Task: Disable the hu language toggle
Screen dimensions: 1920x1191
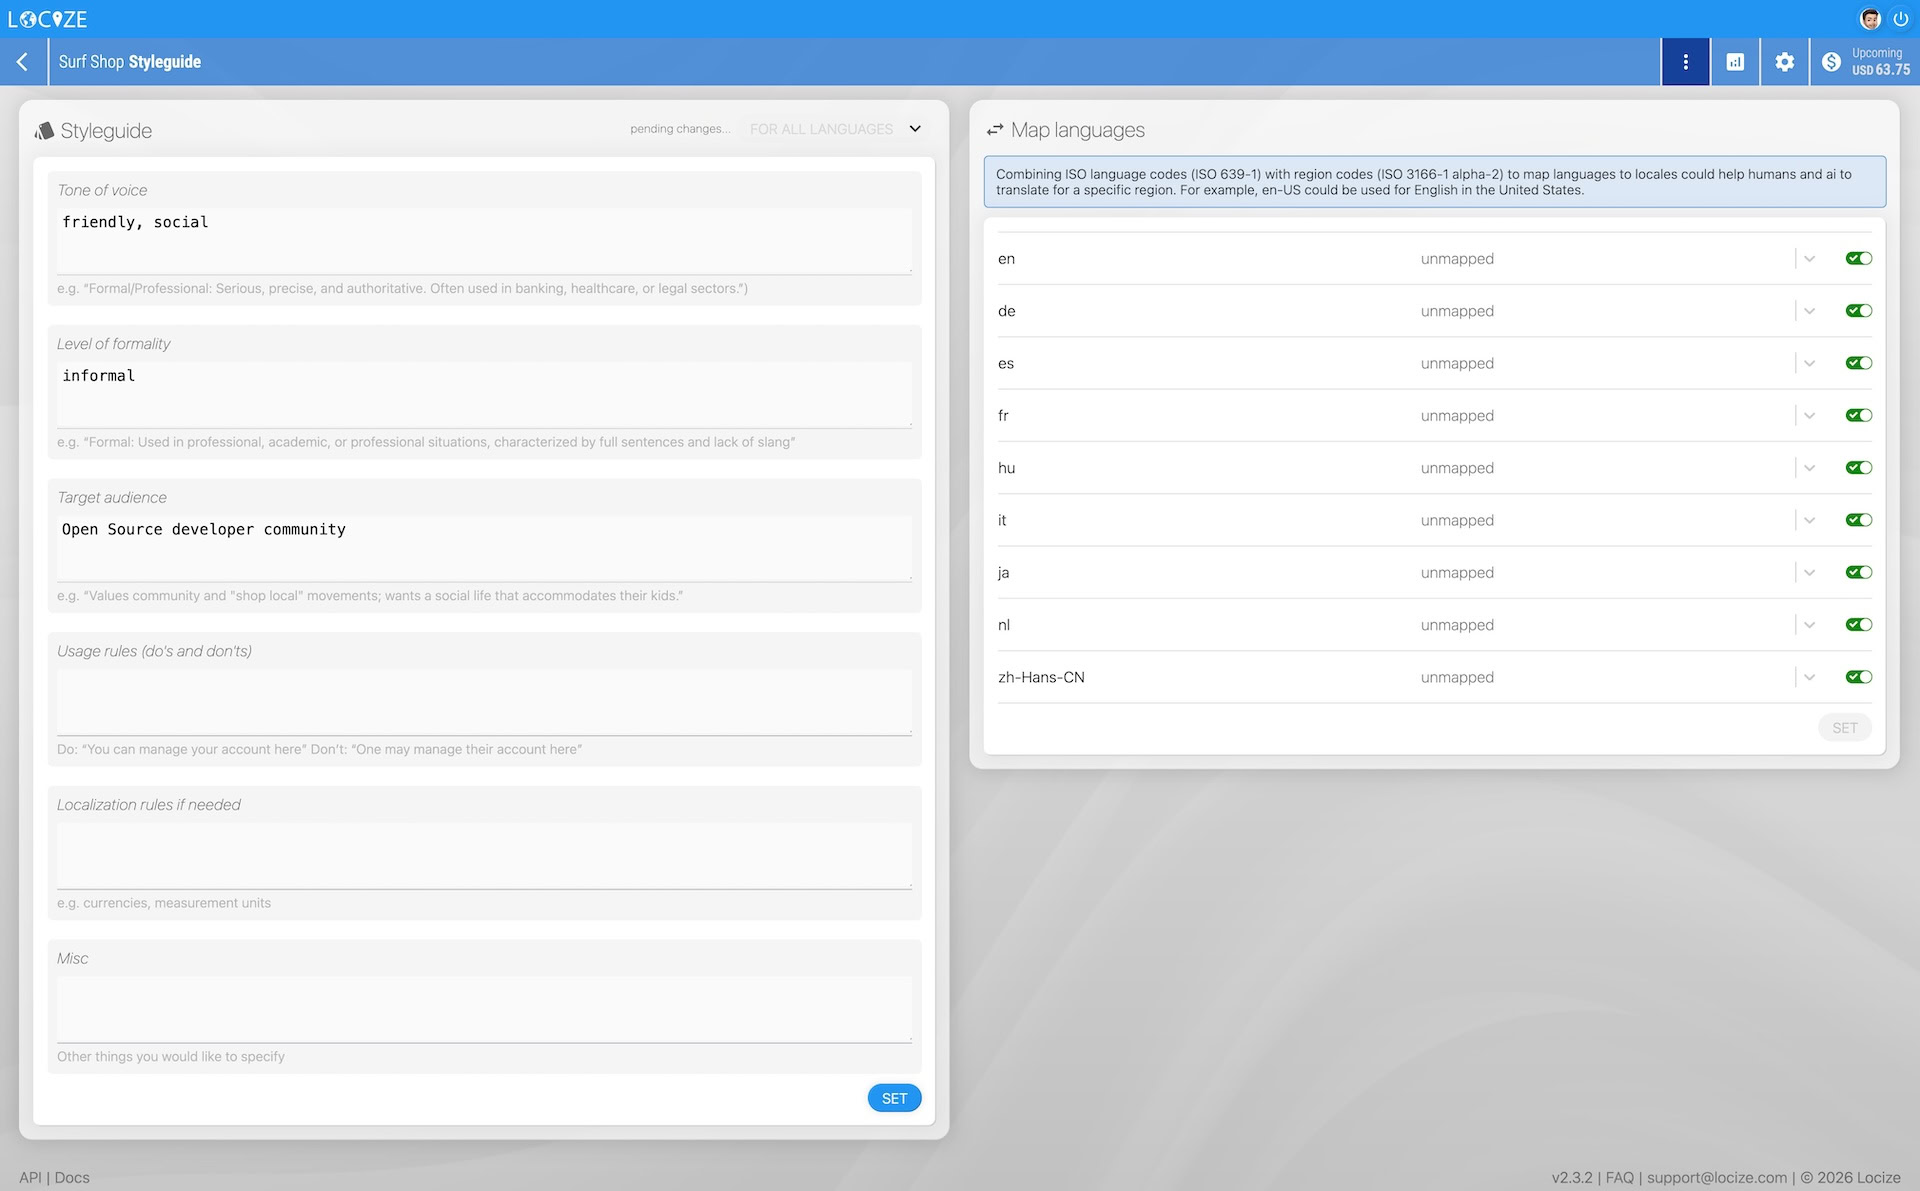Action: (1858, 468)
